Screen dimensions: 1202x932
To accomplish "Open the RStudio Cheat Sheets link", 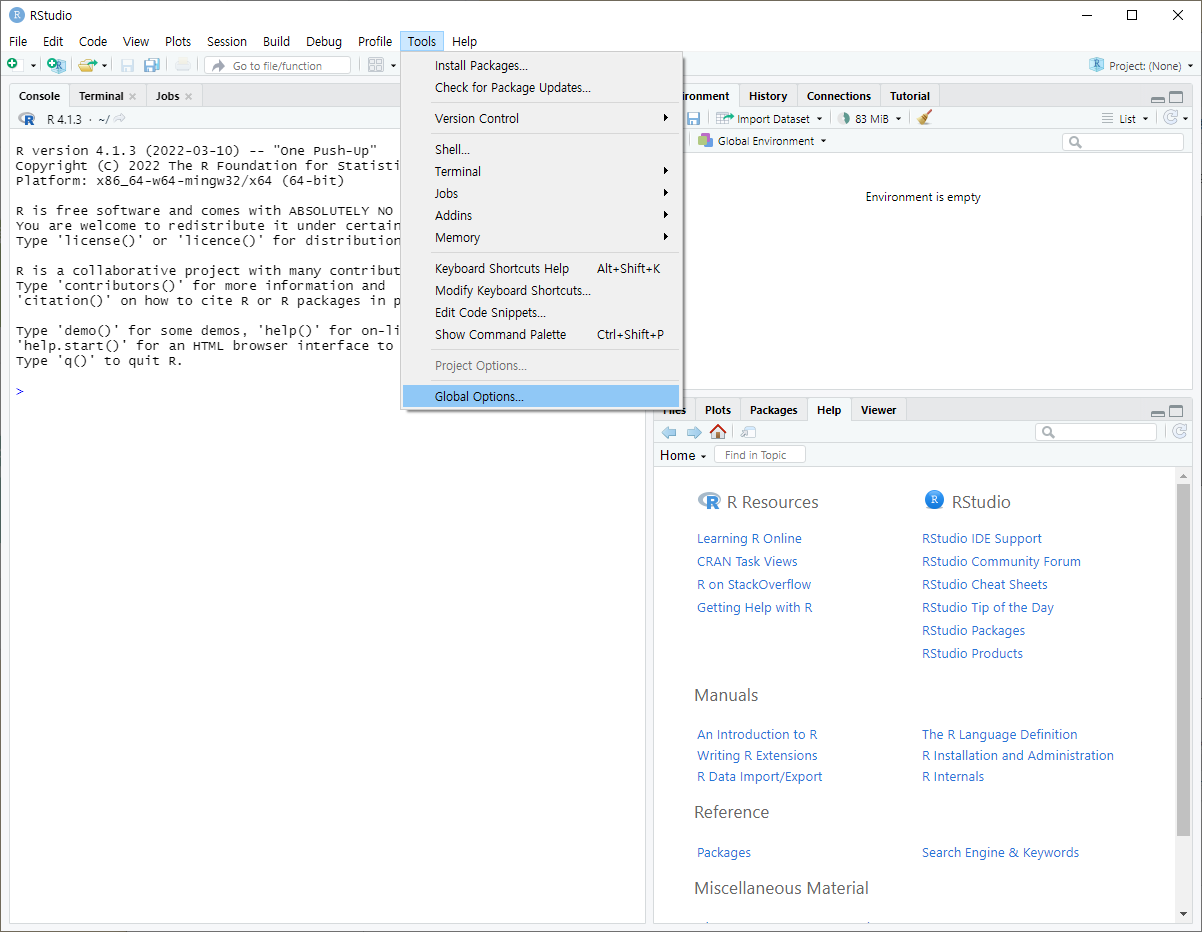I will click(985, 584).
